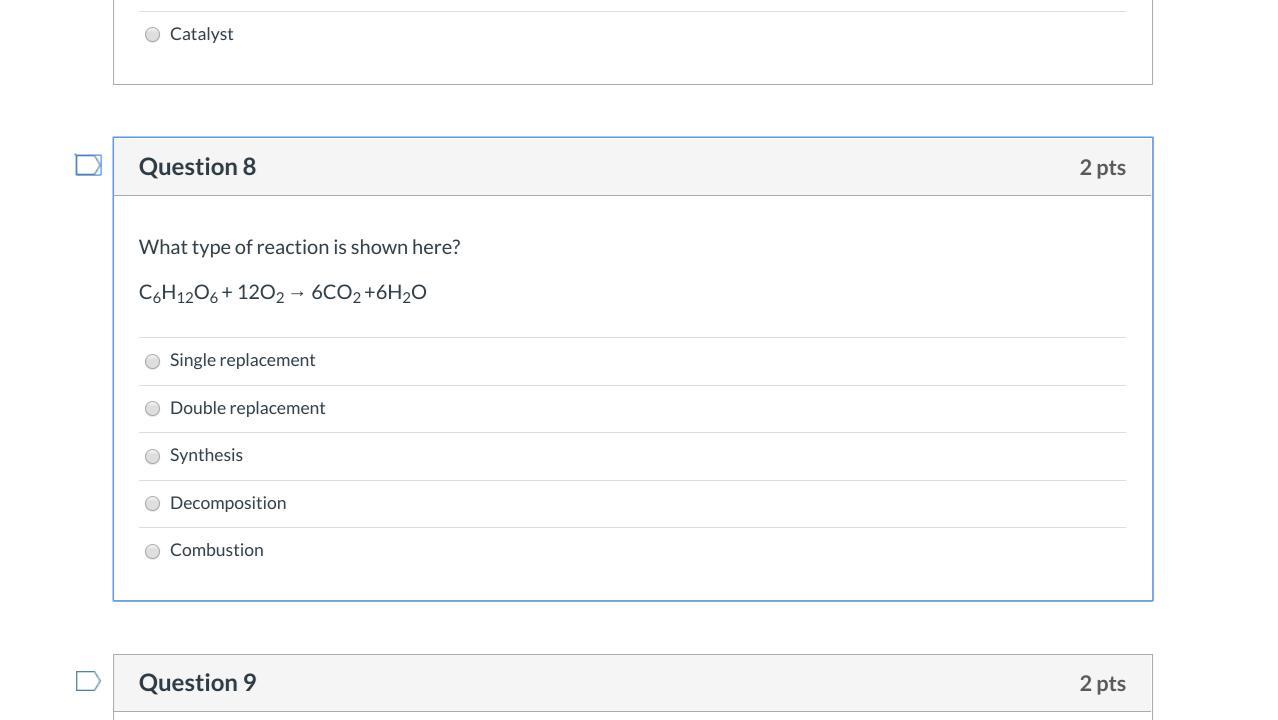This screenshot has height=720, width=1278.
Task: Click the Synthesis answer text
Action: (x=206, y=455)
